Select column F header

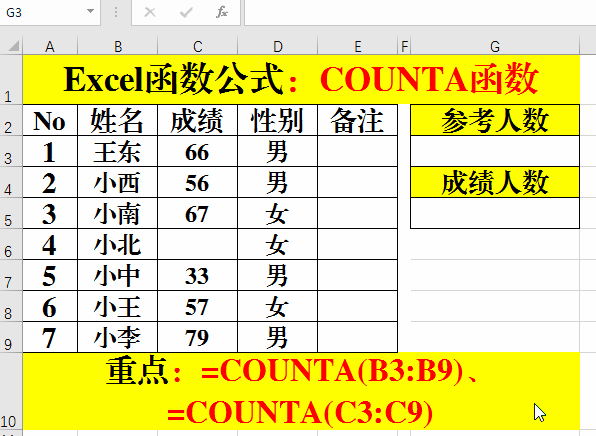404,46
